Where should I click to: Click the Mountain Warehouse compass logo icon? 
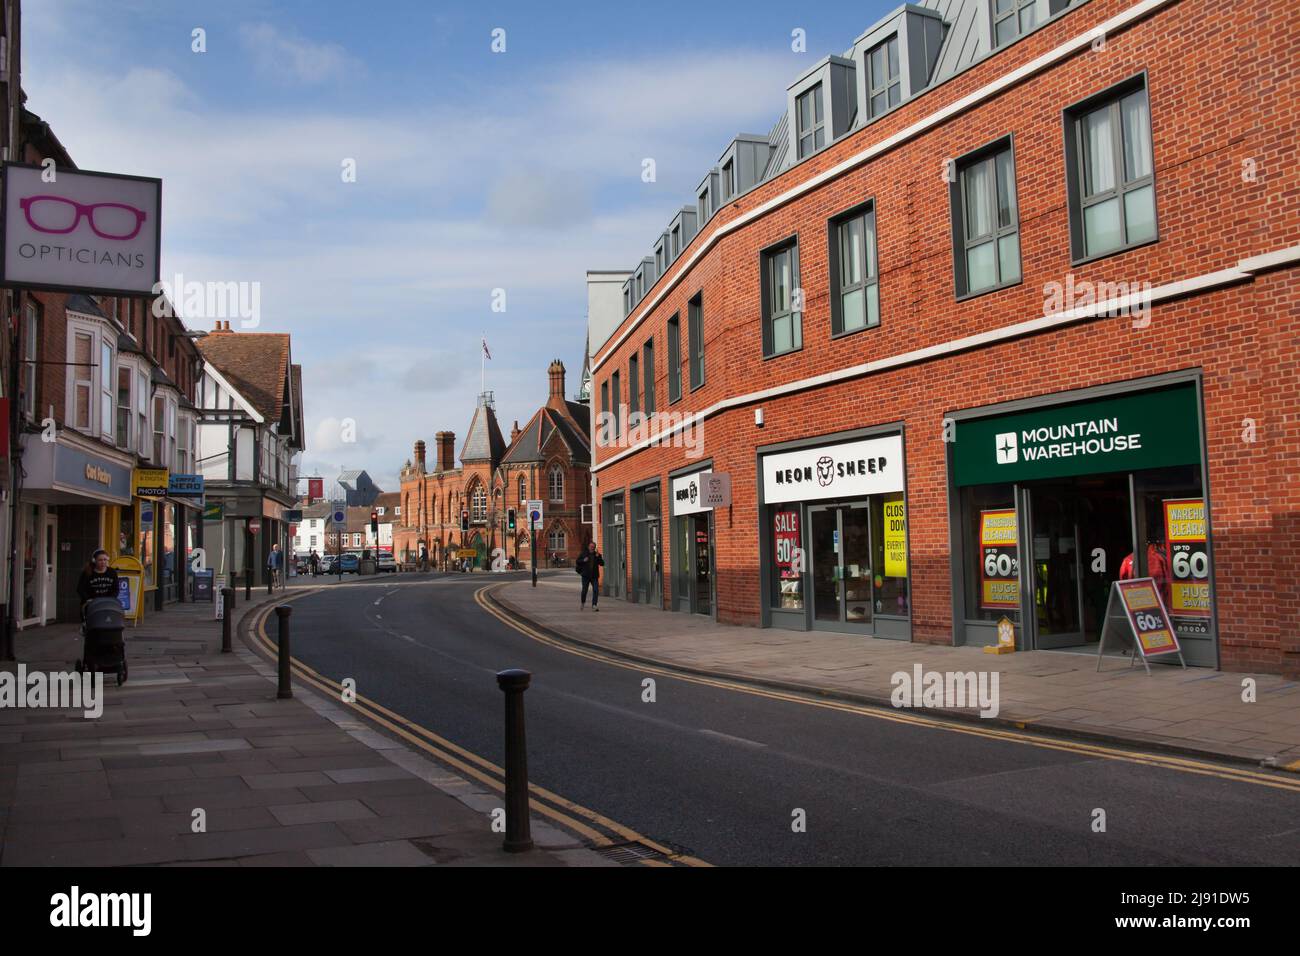pyautogui.click(x=1005, y=447)
